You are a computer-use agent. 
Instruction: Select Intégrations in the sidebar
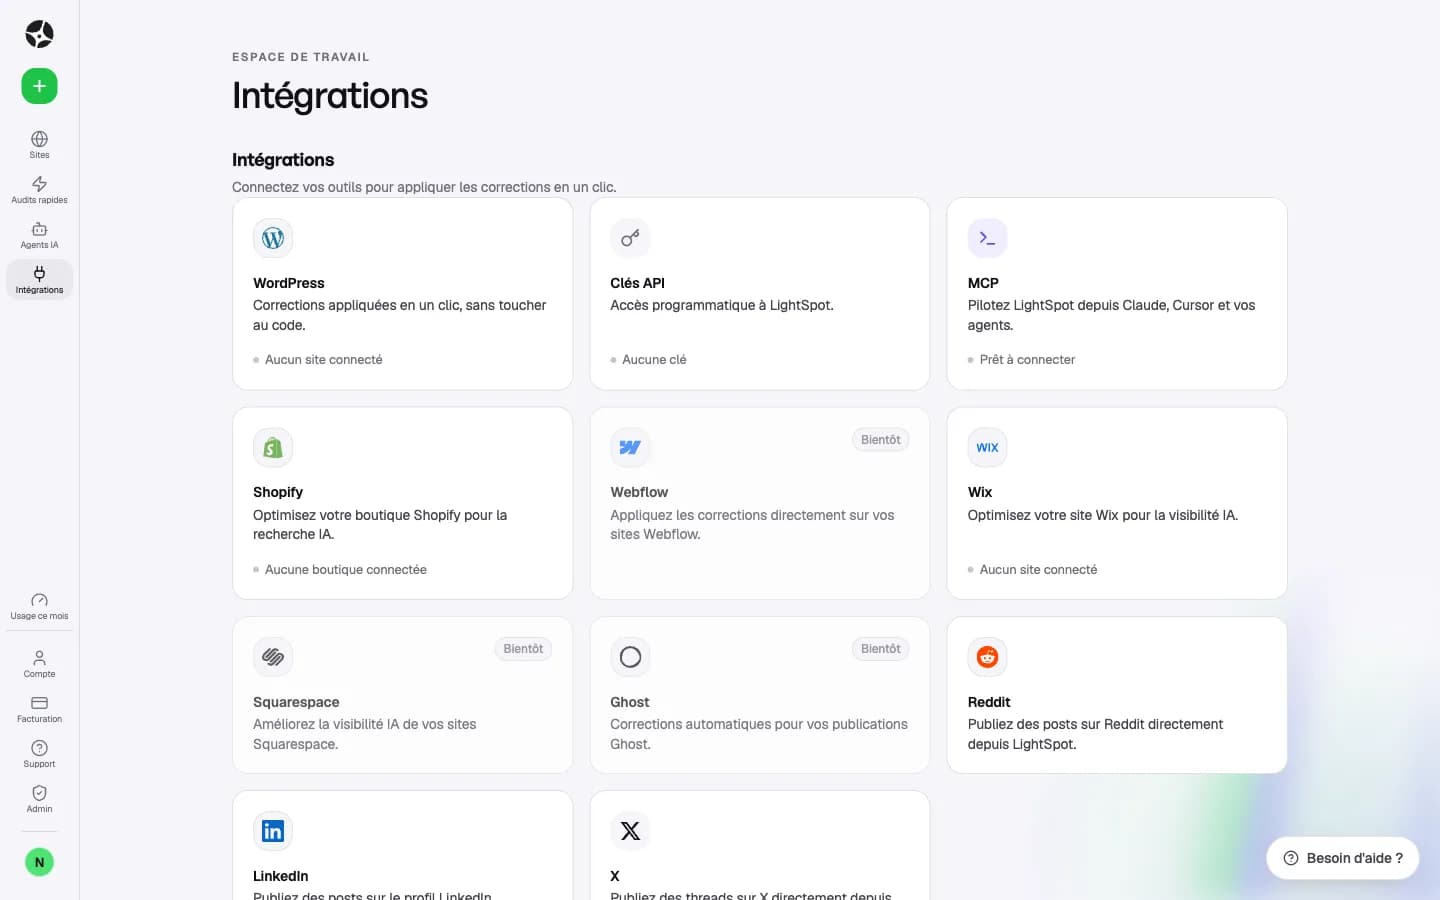(39, 280)
